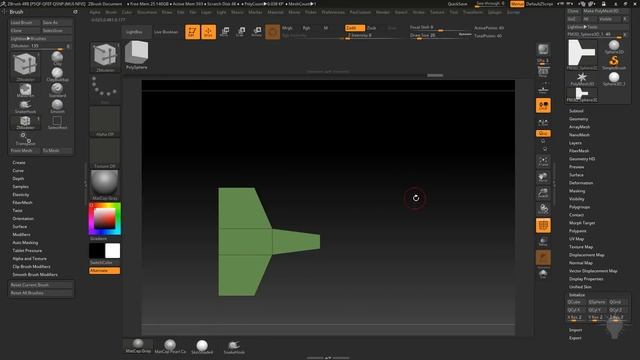The width and height of the screenshot is (640, 360).
Task: Select the Sphere3D_1 tool thumbnail
Action: 614,79
